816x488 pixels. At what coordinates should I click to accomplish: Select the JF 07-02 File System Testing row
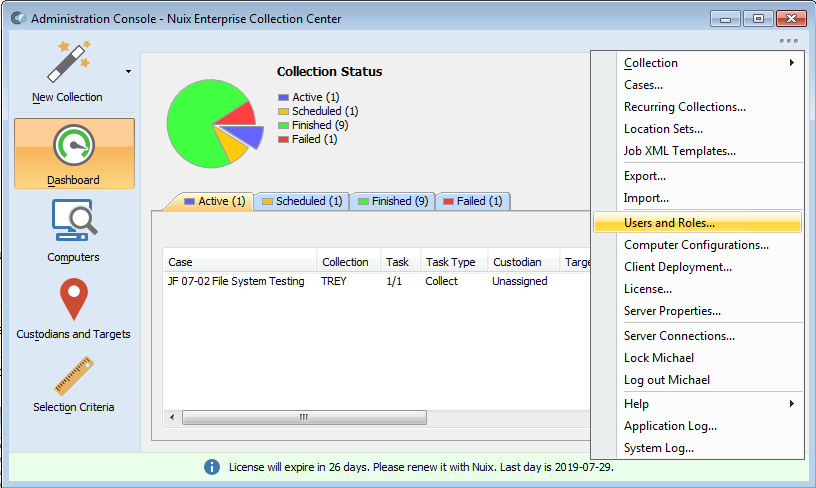(377, 281)
